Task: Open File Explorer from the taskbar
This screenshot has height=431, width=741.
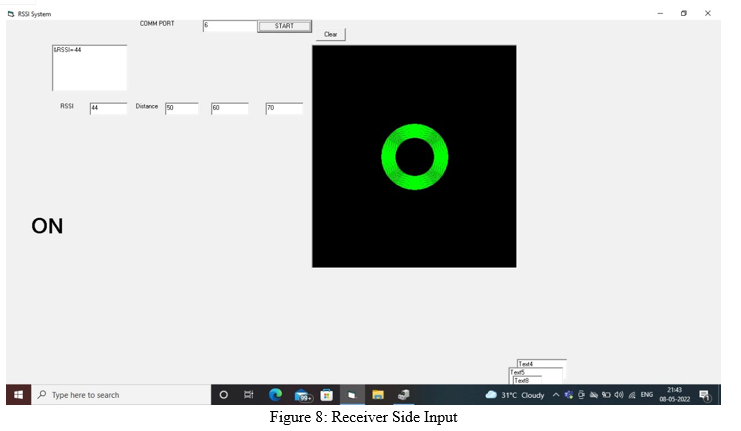Action: tap(378, 395)
